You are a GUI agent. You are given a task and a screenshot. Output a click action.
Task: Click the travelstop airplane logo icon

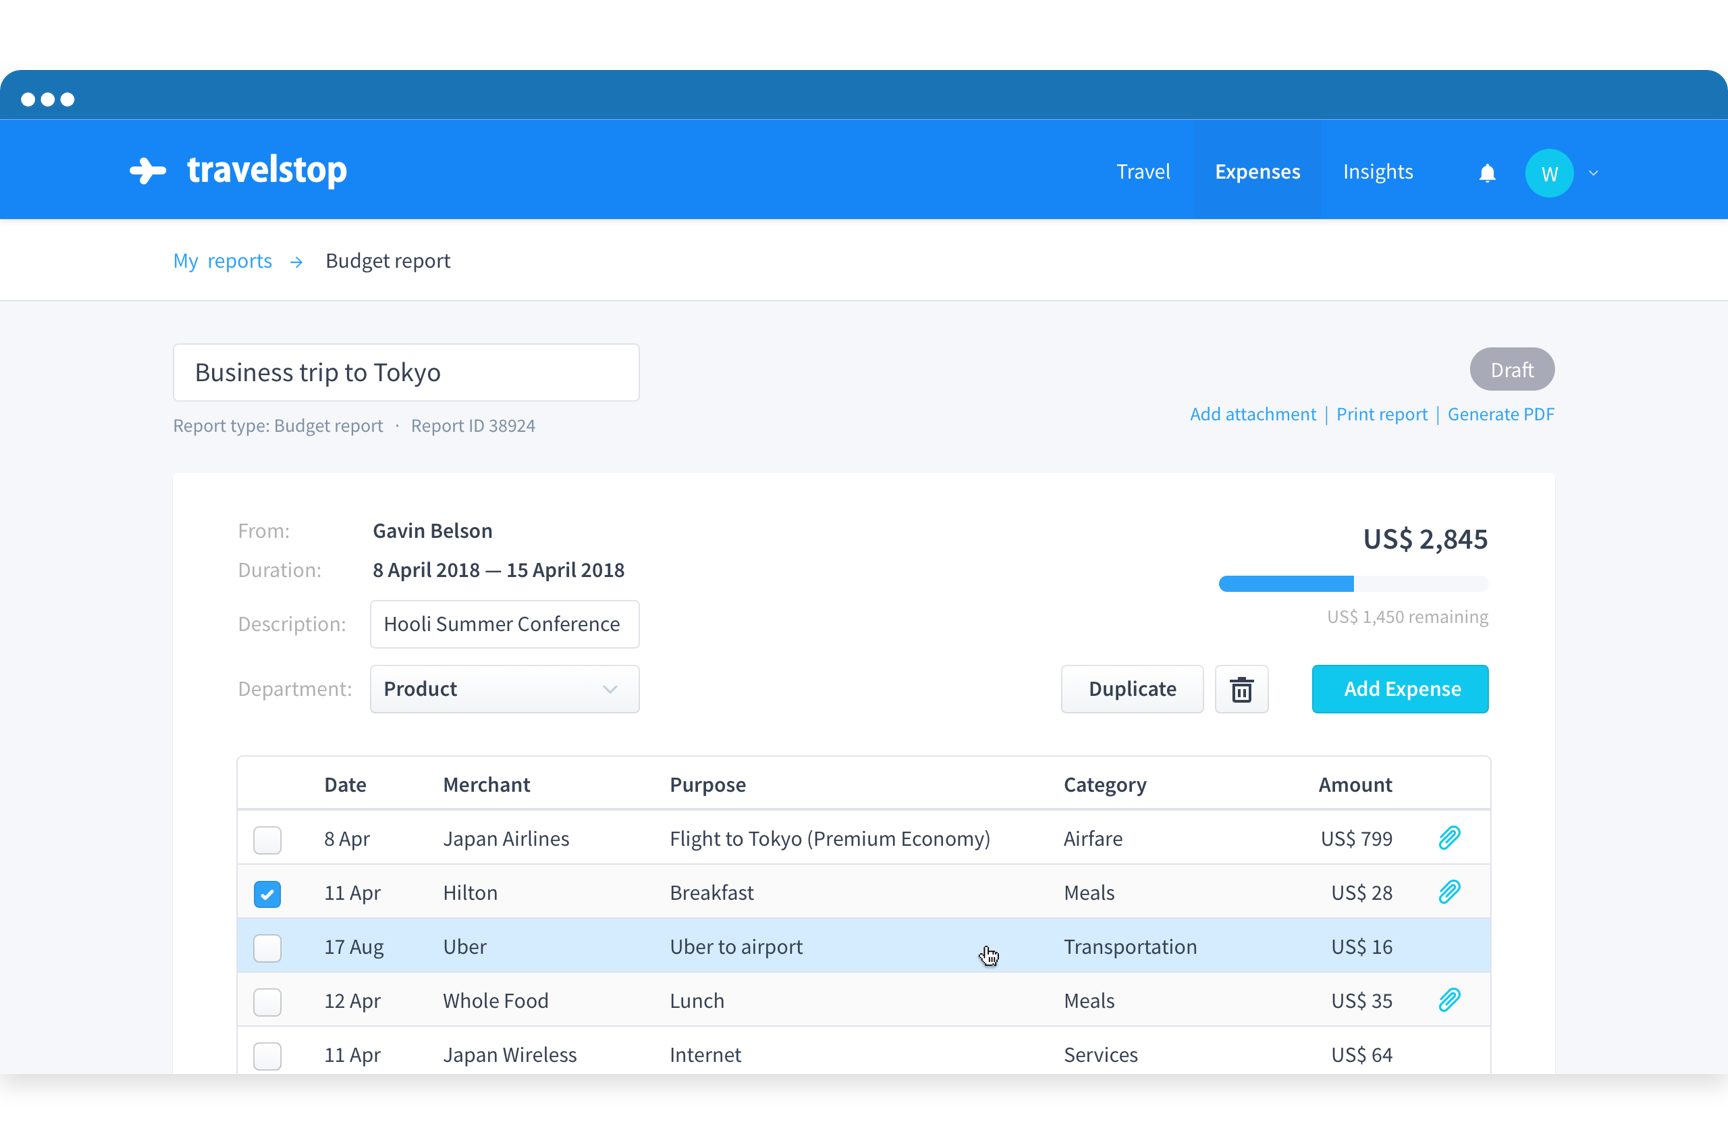click(148, 171)
